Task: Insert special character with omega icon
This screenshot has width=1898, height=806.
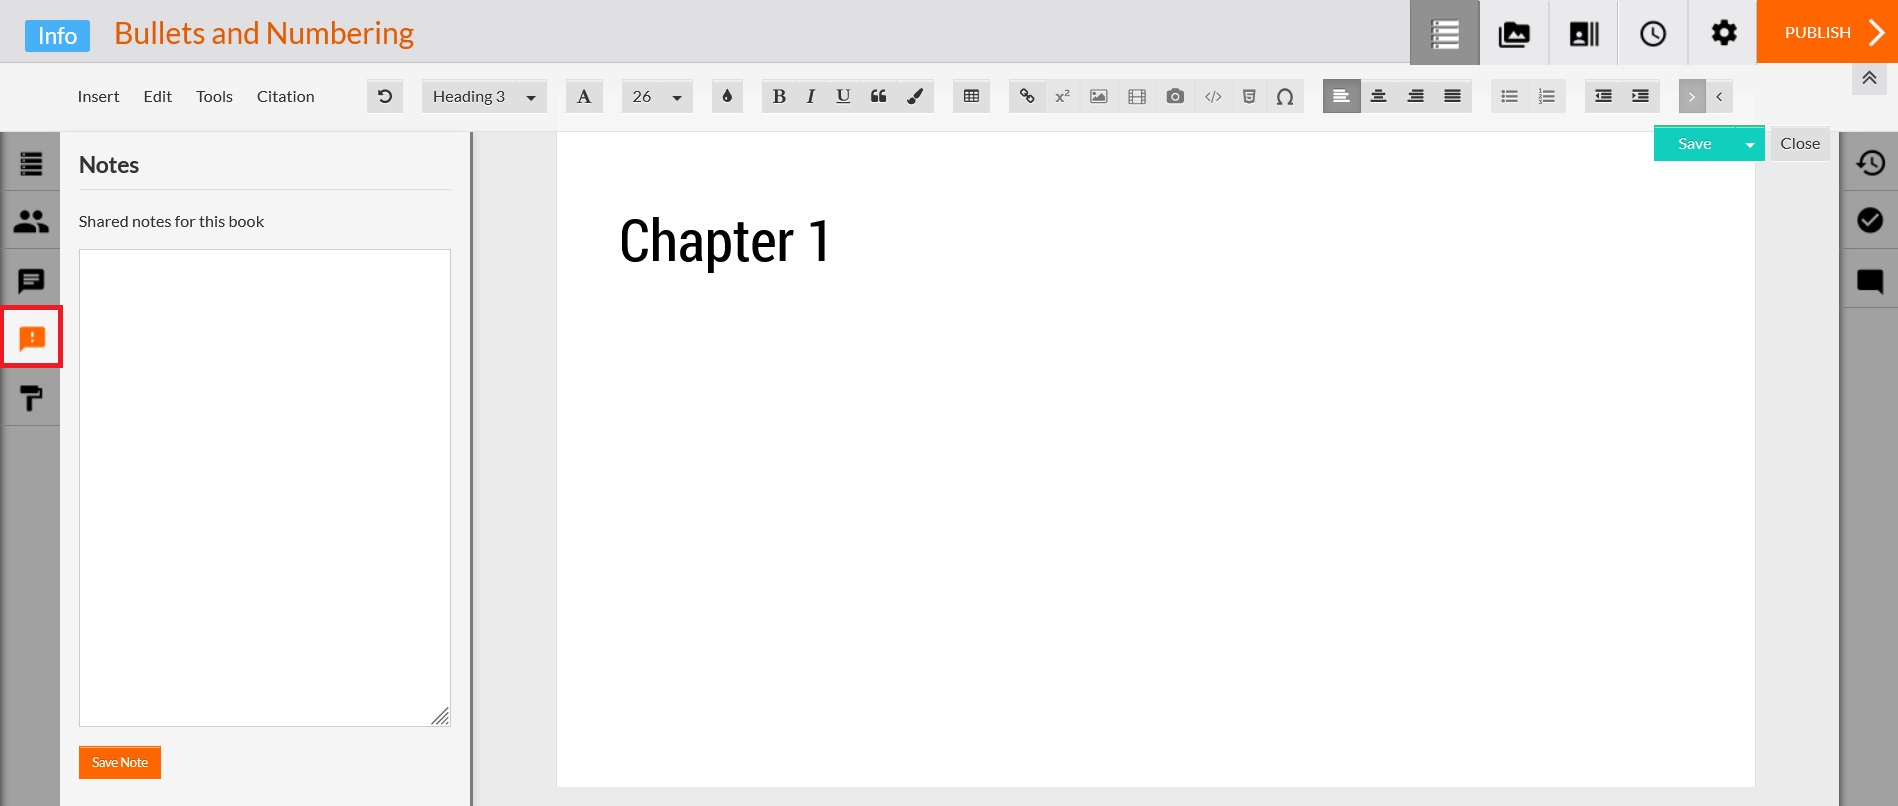Action: pyautogui.click(x=1285, y=97)
